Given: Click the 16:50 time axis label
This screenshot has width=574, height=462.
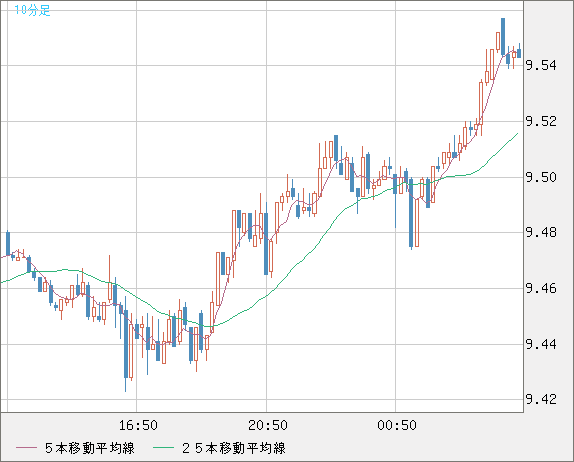Looking at the screenshot, I should pyautogui.click(x=138, y=425).
